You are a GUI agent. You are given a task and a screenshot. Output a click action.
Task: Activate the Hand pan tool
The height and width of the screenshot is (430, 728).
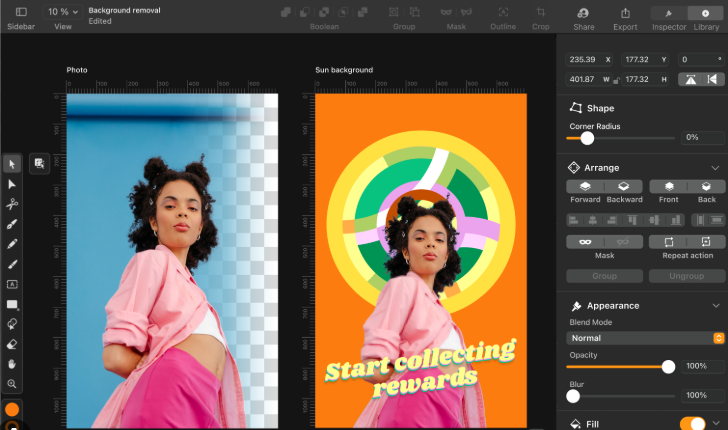coord(12,364)
